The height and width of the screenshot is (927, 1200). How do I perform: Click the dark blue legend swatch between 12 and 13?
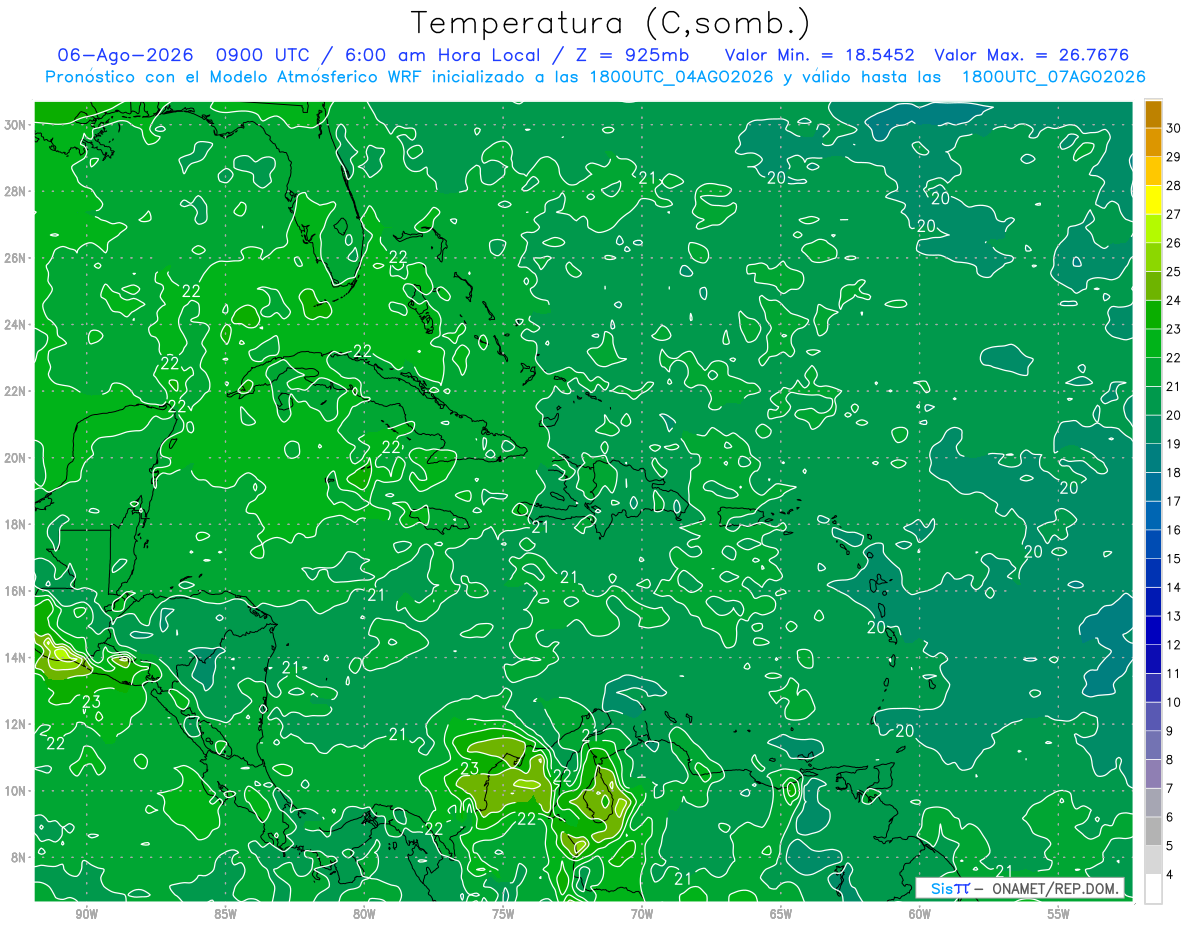pos(1153,630)
